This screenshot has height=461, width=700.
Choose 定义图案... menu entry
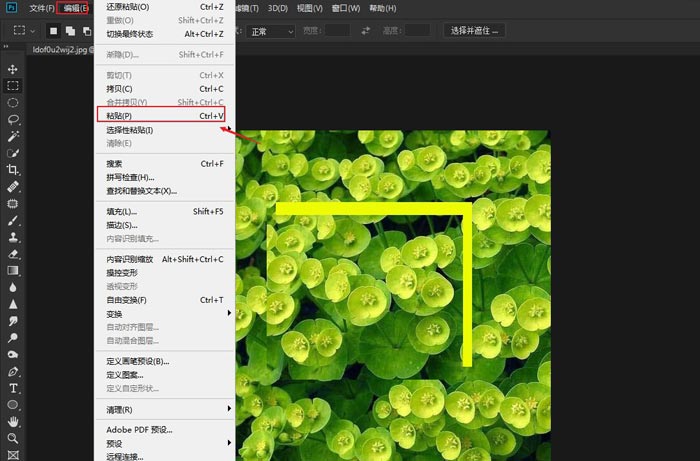click(x=165, y=375)
